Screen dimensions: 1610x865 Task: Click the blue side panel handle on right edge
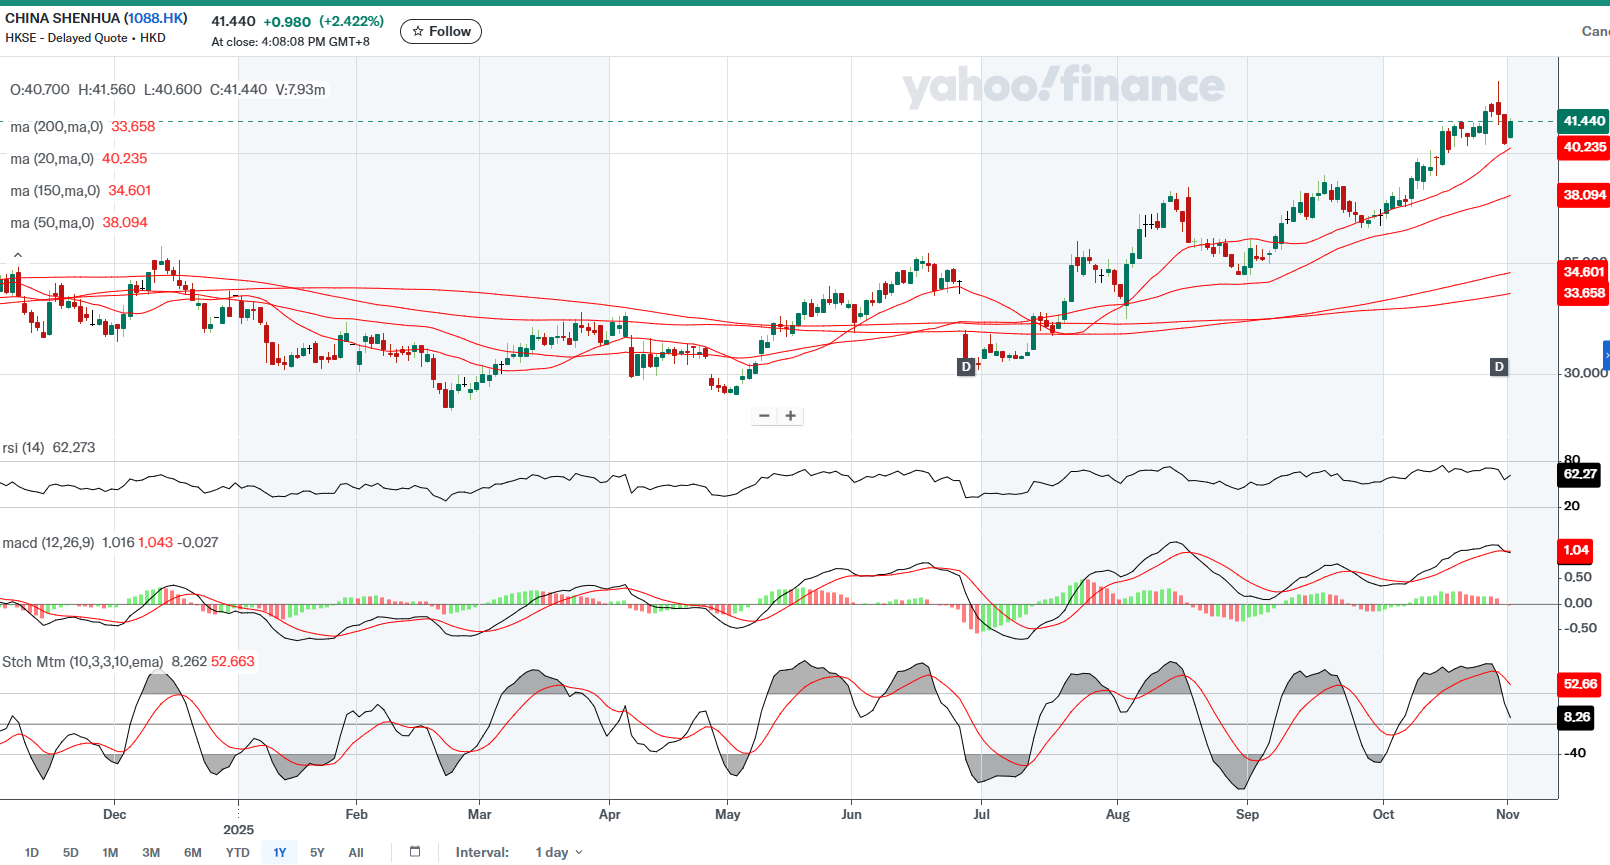pos(1606,356)
